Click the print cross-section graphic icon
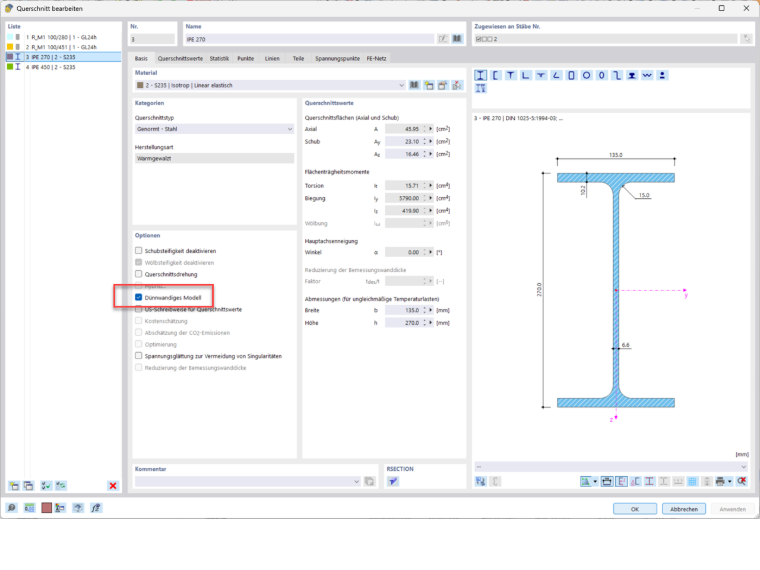760x570 pixels. click(x=720, y=481)
